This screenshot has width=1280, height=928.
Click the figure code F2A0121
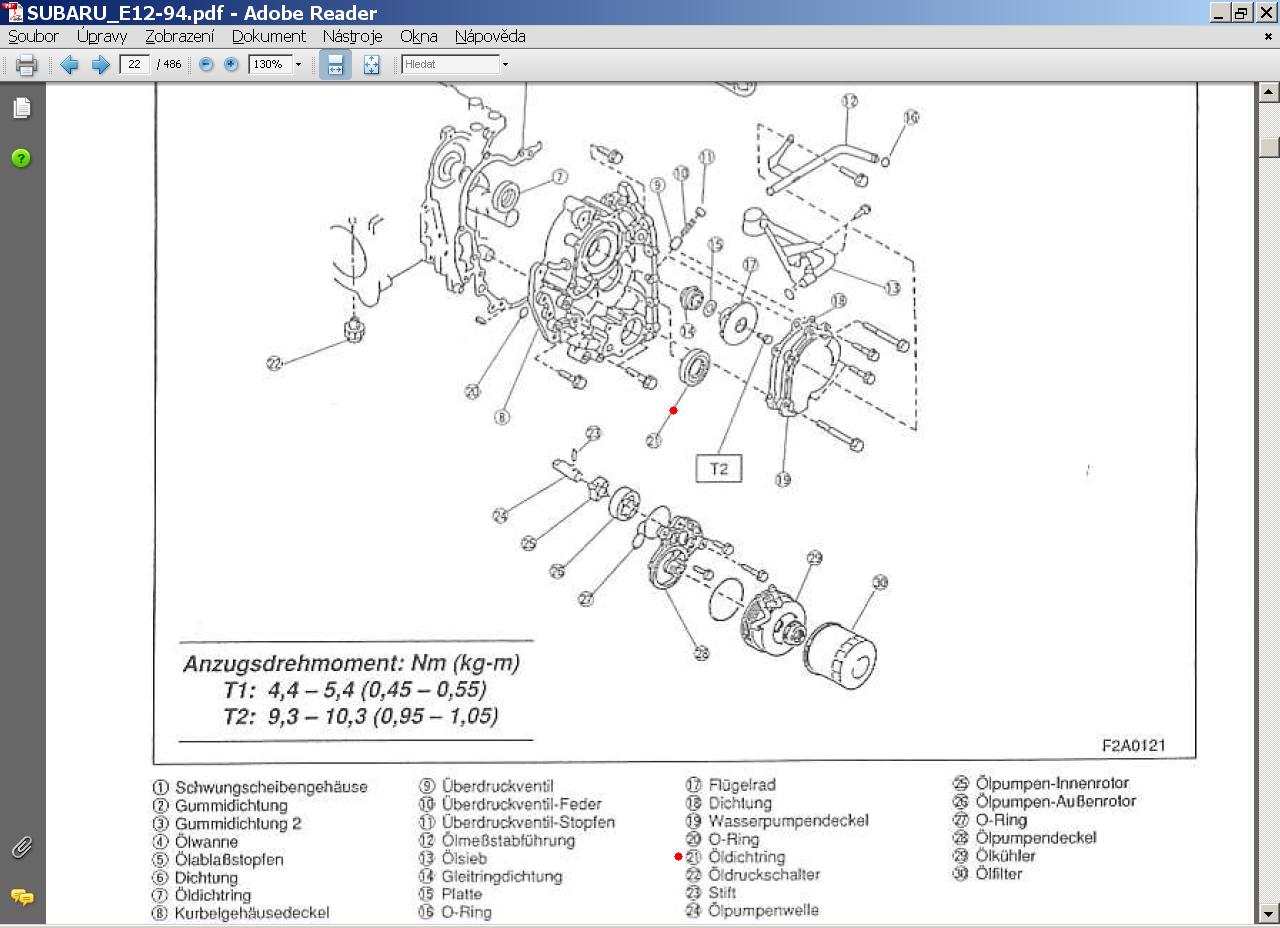tap(1134, 746)
